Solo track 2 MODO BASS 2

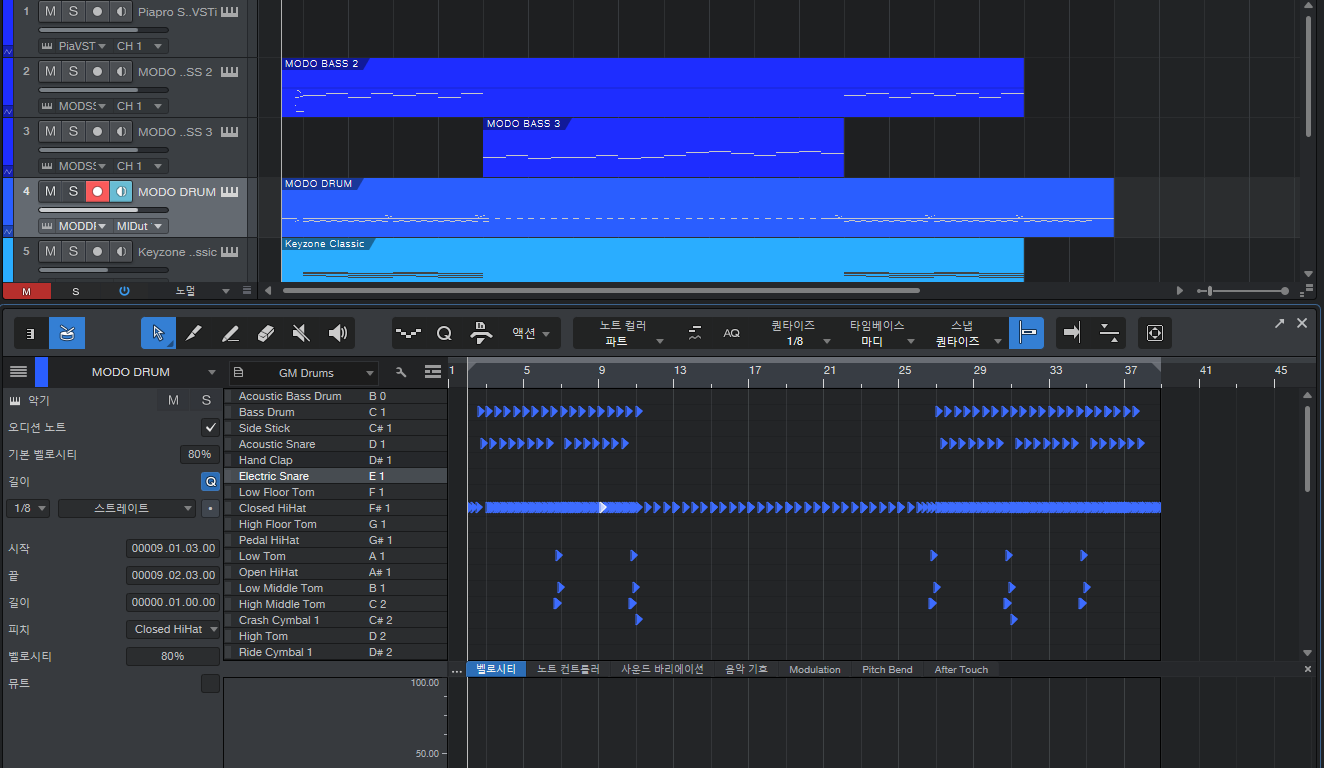pyautogui.click(x=73, y=71)
